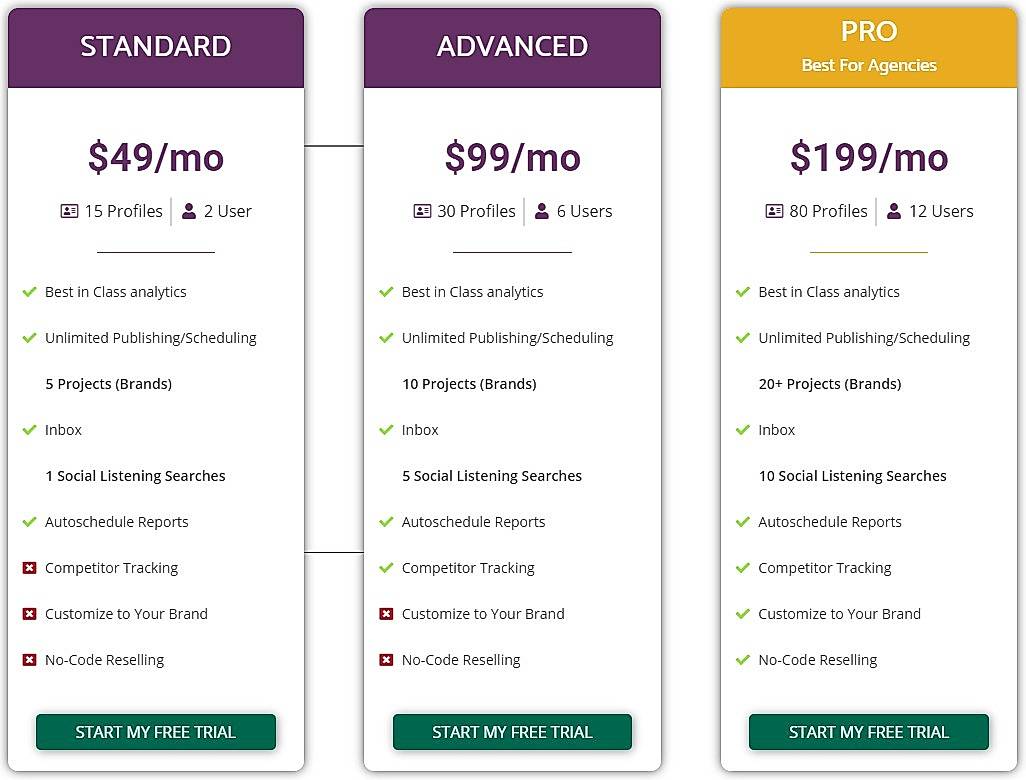Select the ADVANCED plan header
Viewport: 1026px width, 780px height.
(x=512, y=46)
